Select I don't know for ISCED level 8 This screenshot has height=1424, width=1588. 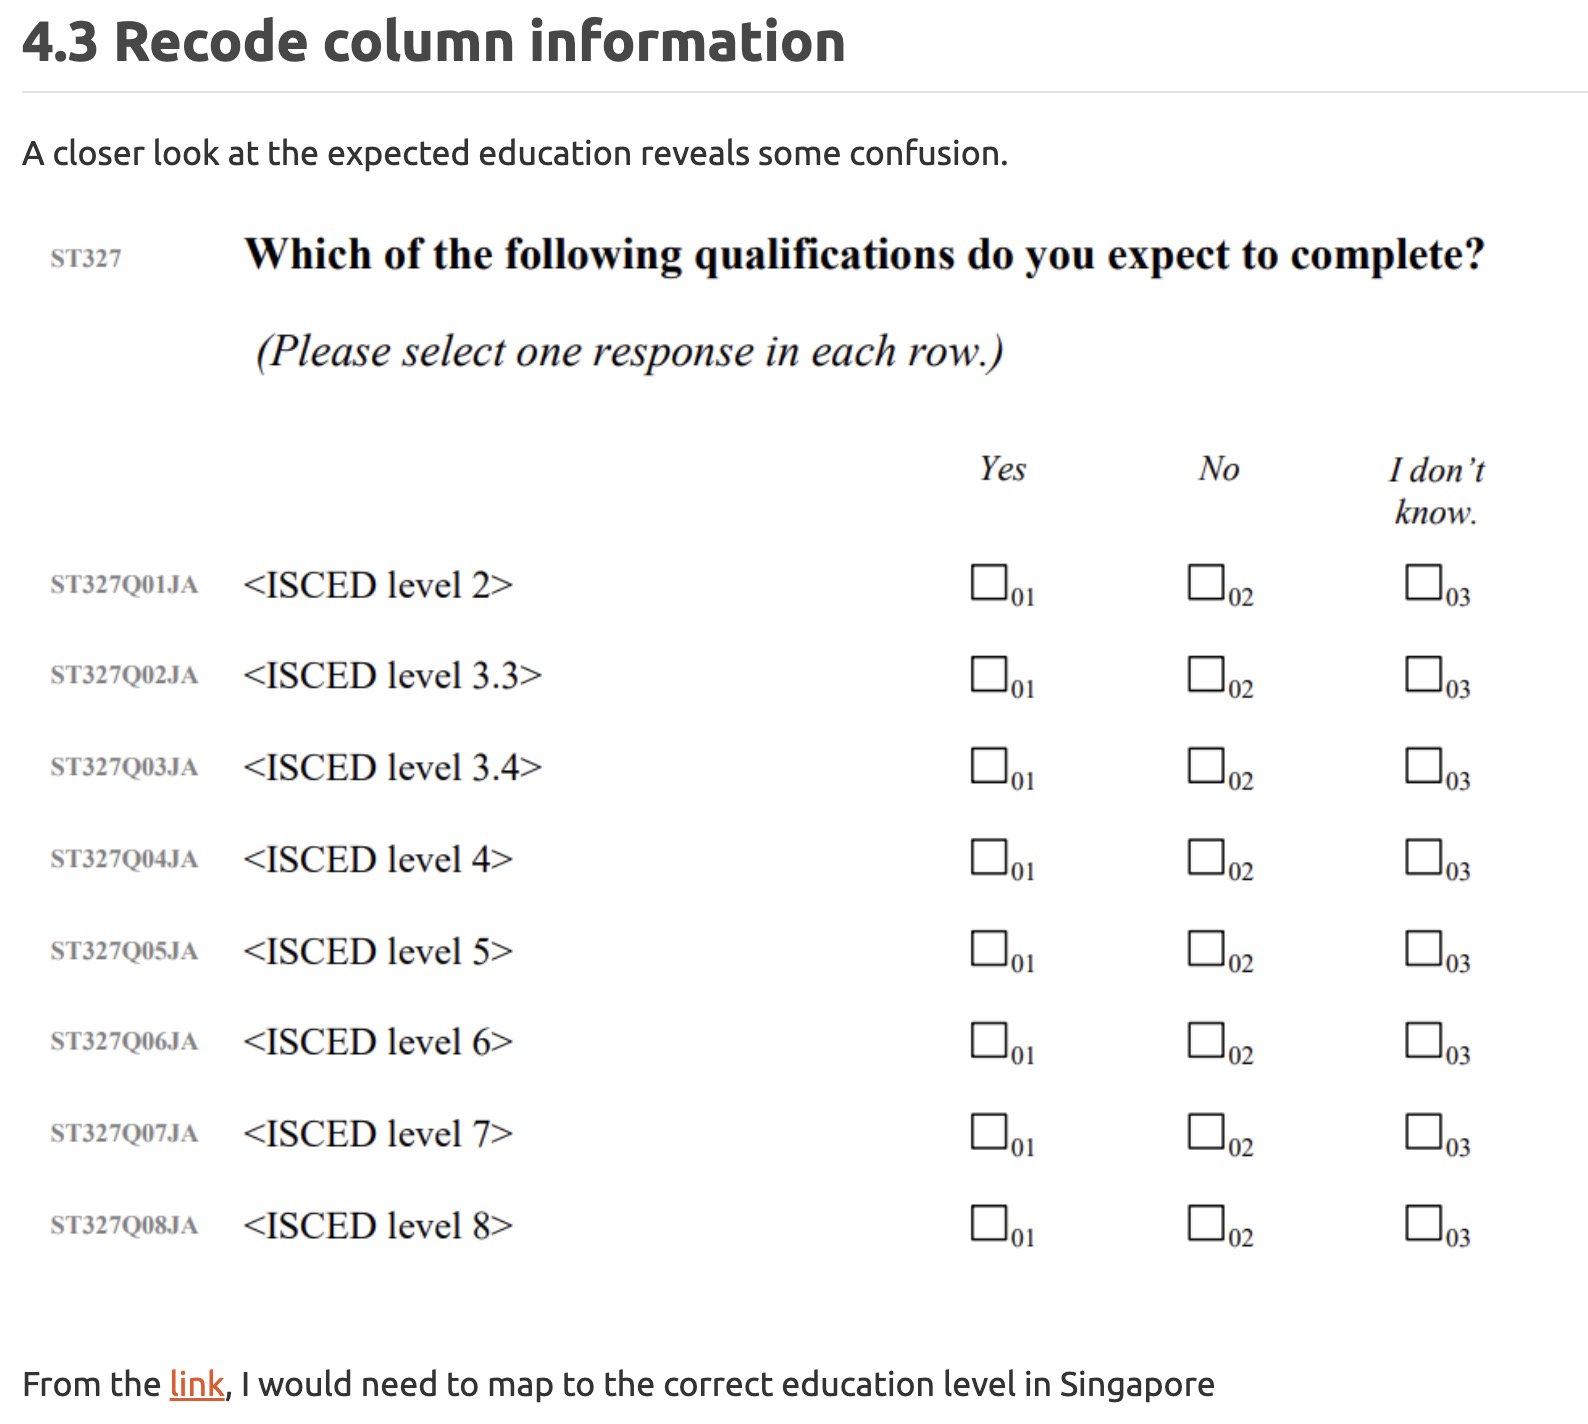point(1422,1222)
